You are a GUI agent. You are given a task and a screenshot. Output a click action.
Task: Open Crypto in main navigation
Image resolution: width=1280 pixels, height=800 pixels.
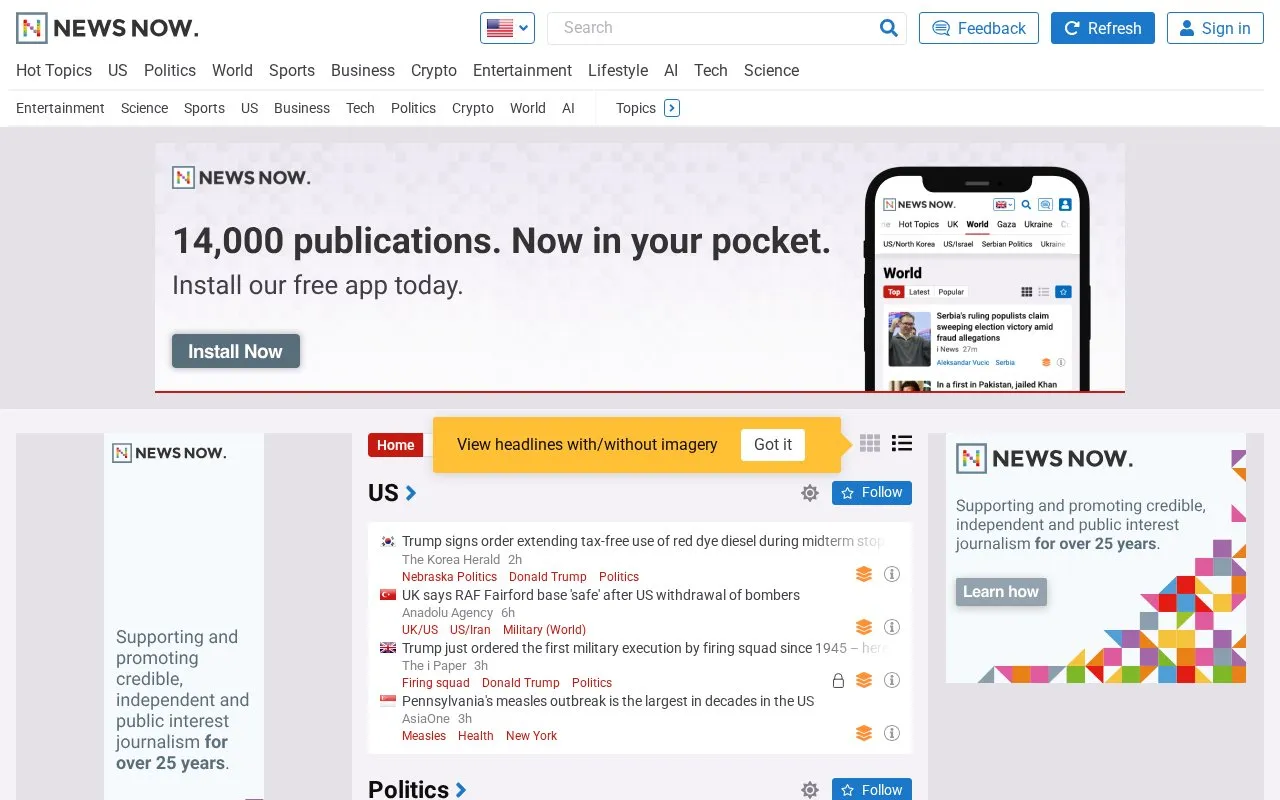434,70
